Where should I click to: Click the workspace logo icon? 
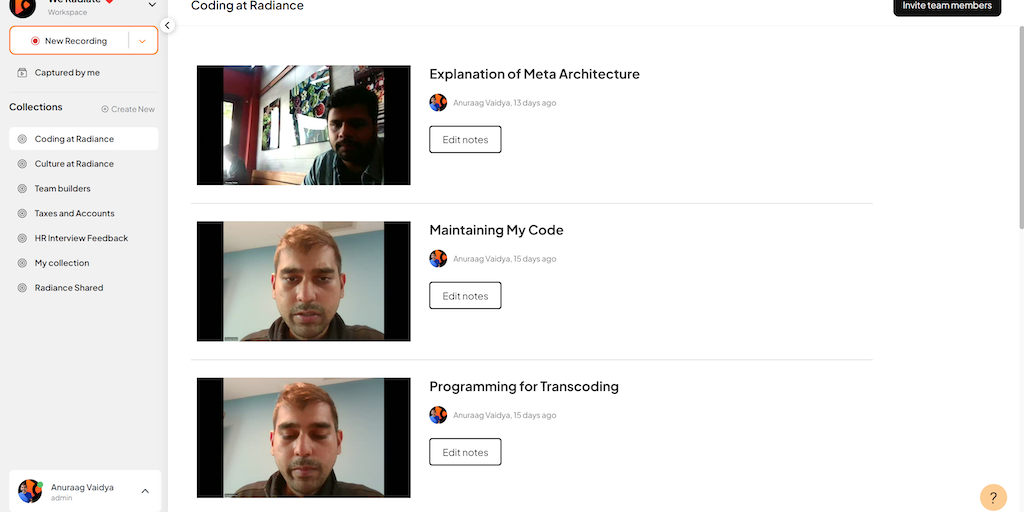22,7
